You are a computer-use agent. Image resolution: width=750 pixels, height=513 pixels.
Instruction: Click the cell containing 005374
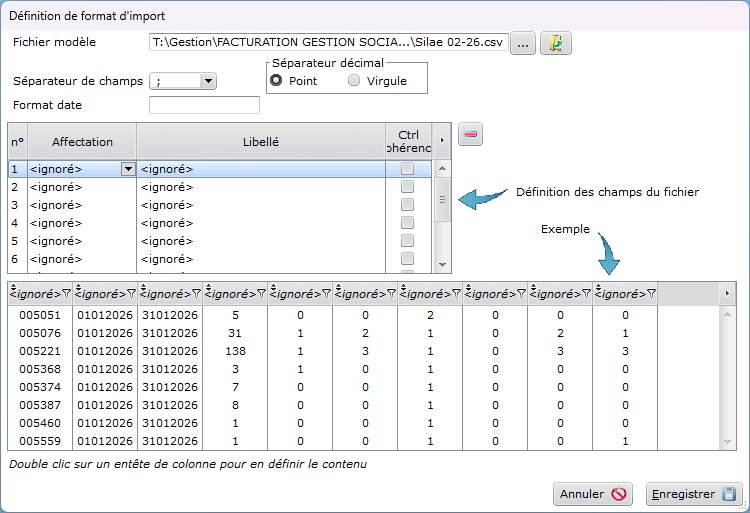click(40, 387)
